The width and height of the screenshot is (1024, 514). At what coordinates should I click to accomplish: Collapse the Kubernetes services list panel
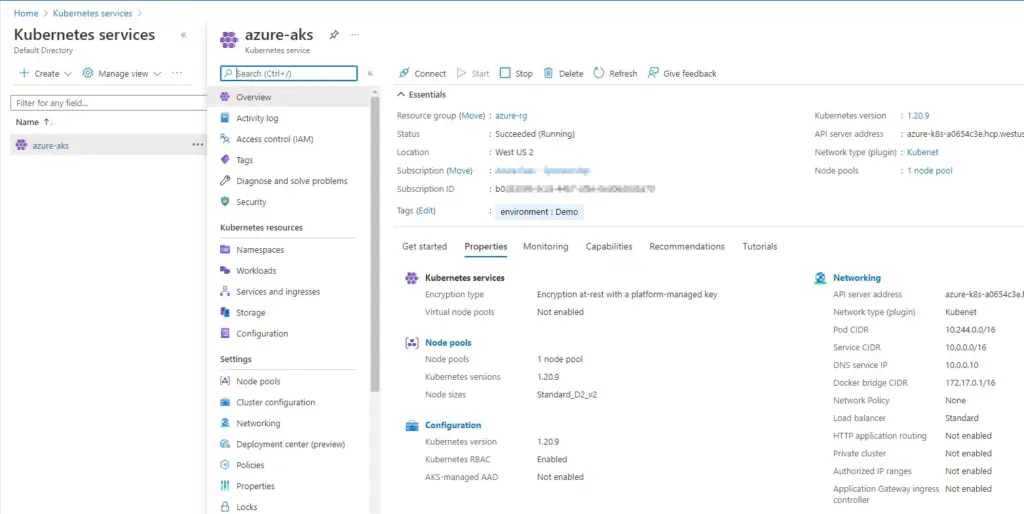[x=183, y=35]
